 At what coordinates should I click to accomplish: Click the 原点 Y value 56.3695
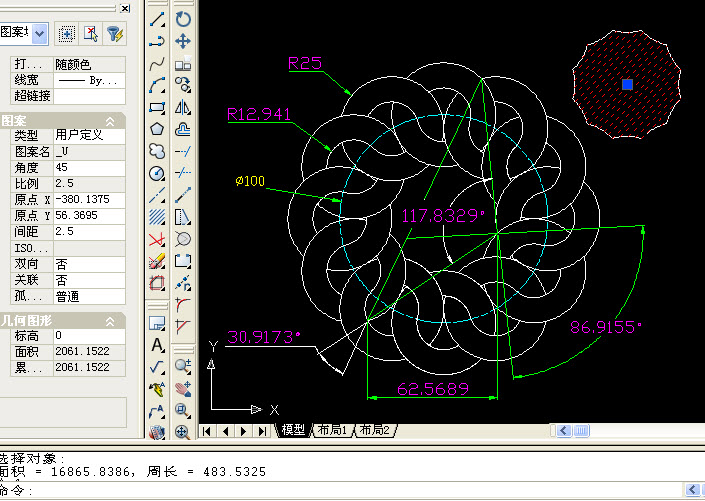(x=89, y=215)
